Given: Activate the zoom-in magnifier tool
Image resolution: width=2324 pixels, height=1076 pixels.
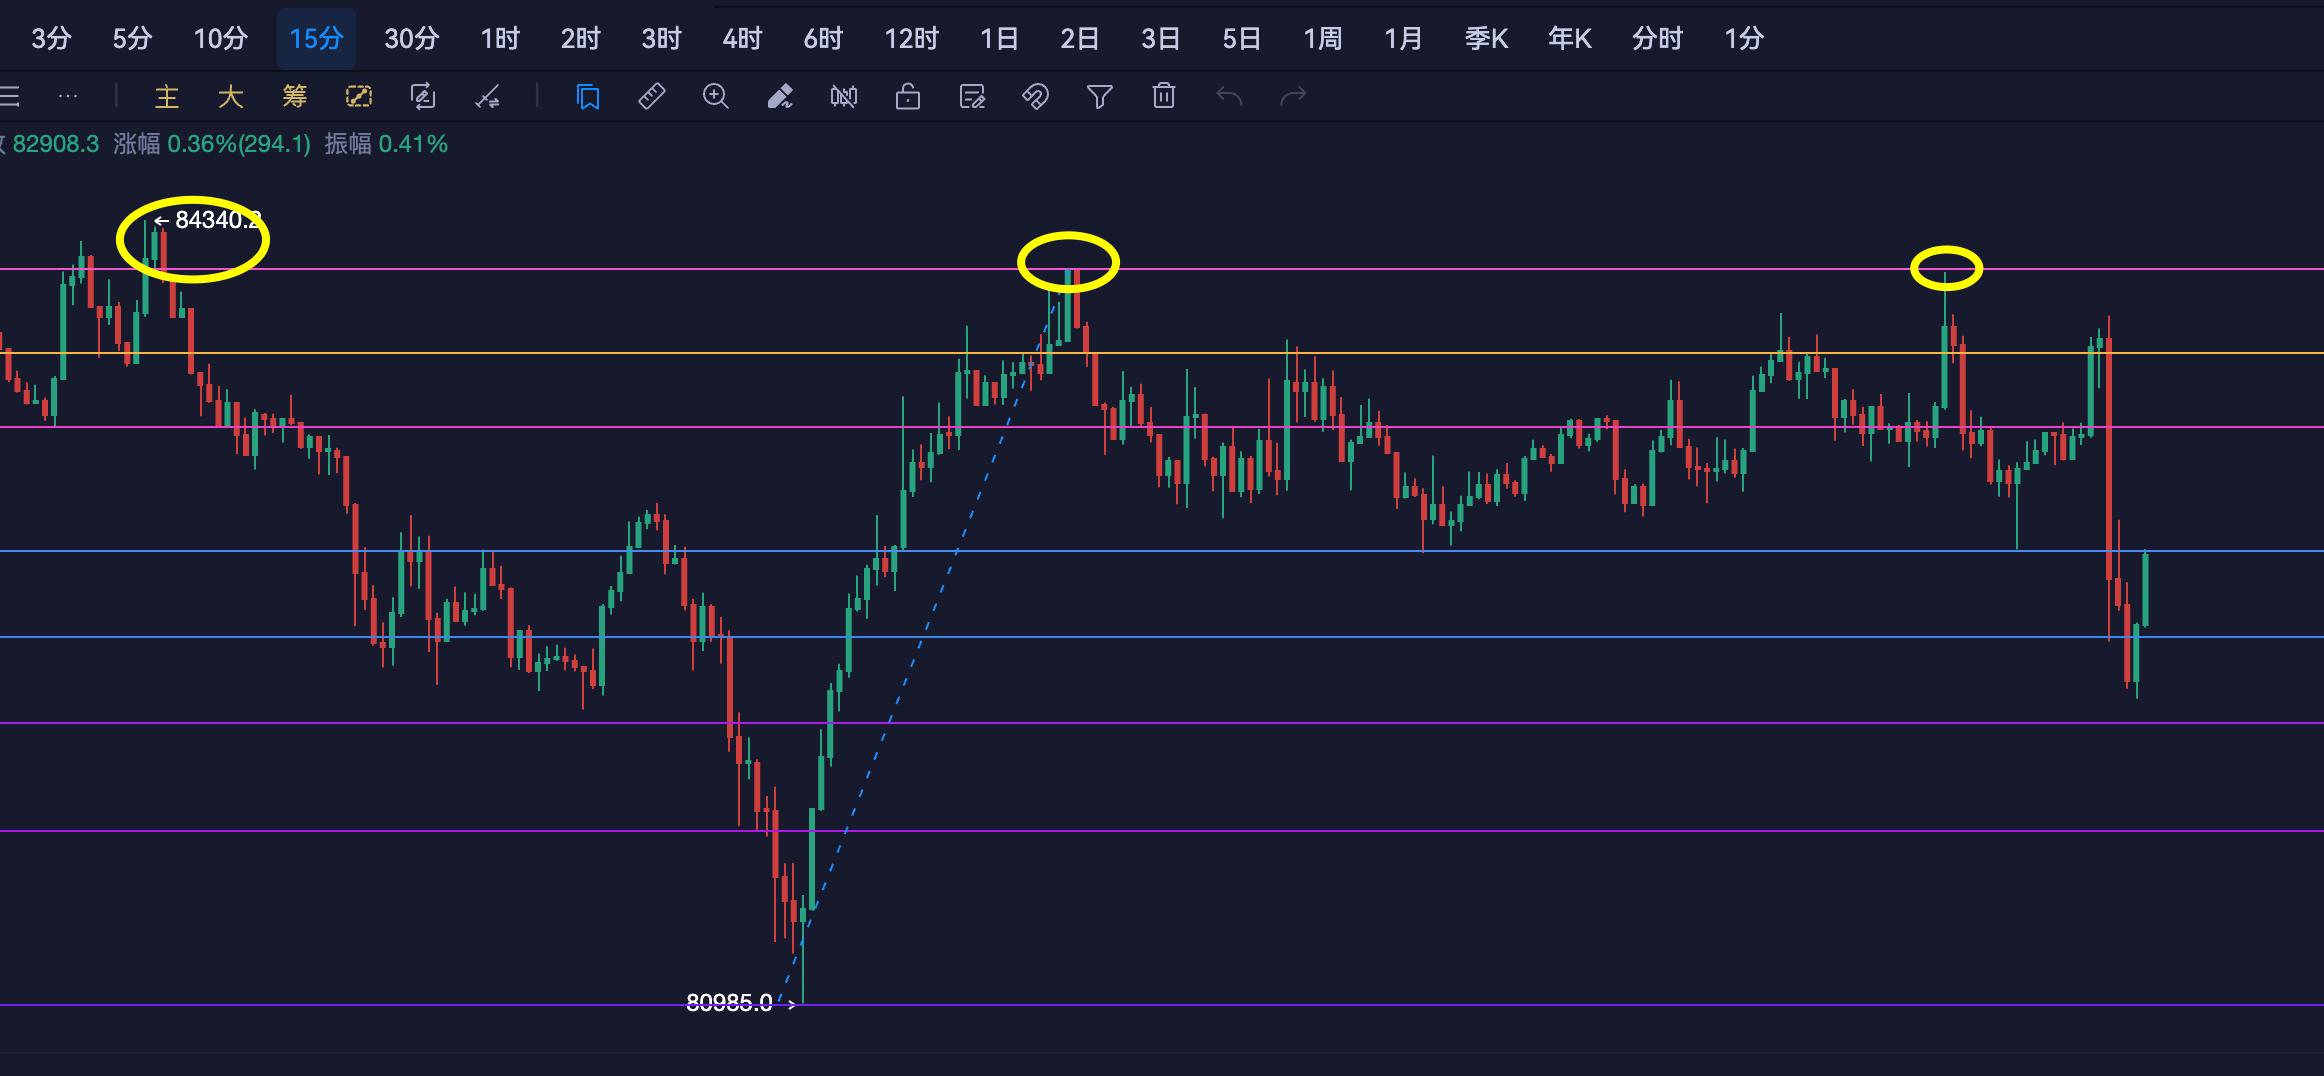Looking at the screenshot, I should click(716, 97).
